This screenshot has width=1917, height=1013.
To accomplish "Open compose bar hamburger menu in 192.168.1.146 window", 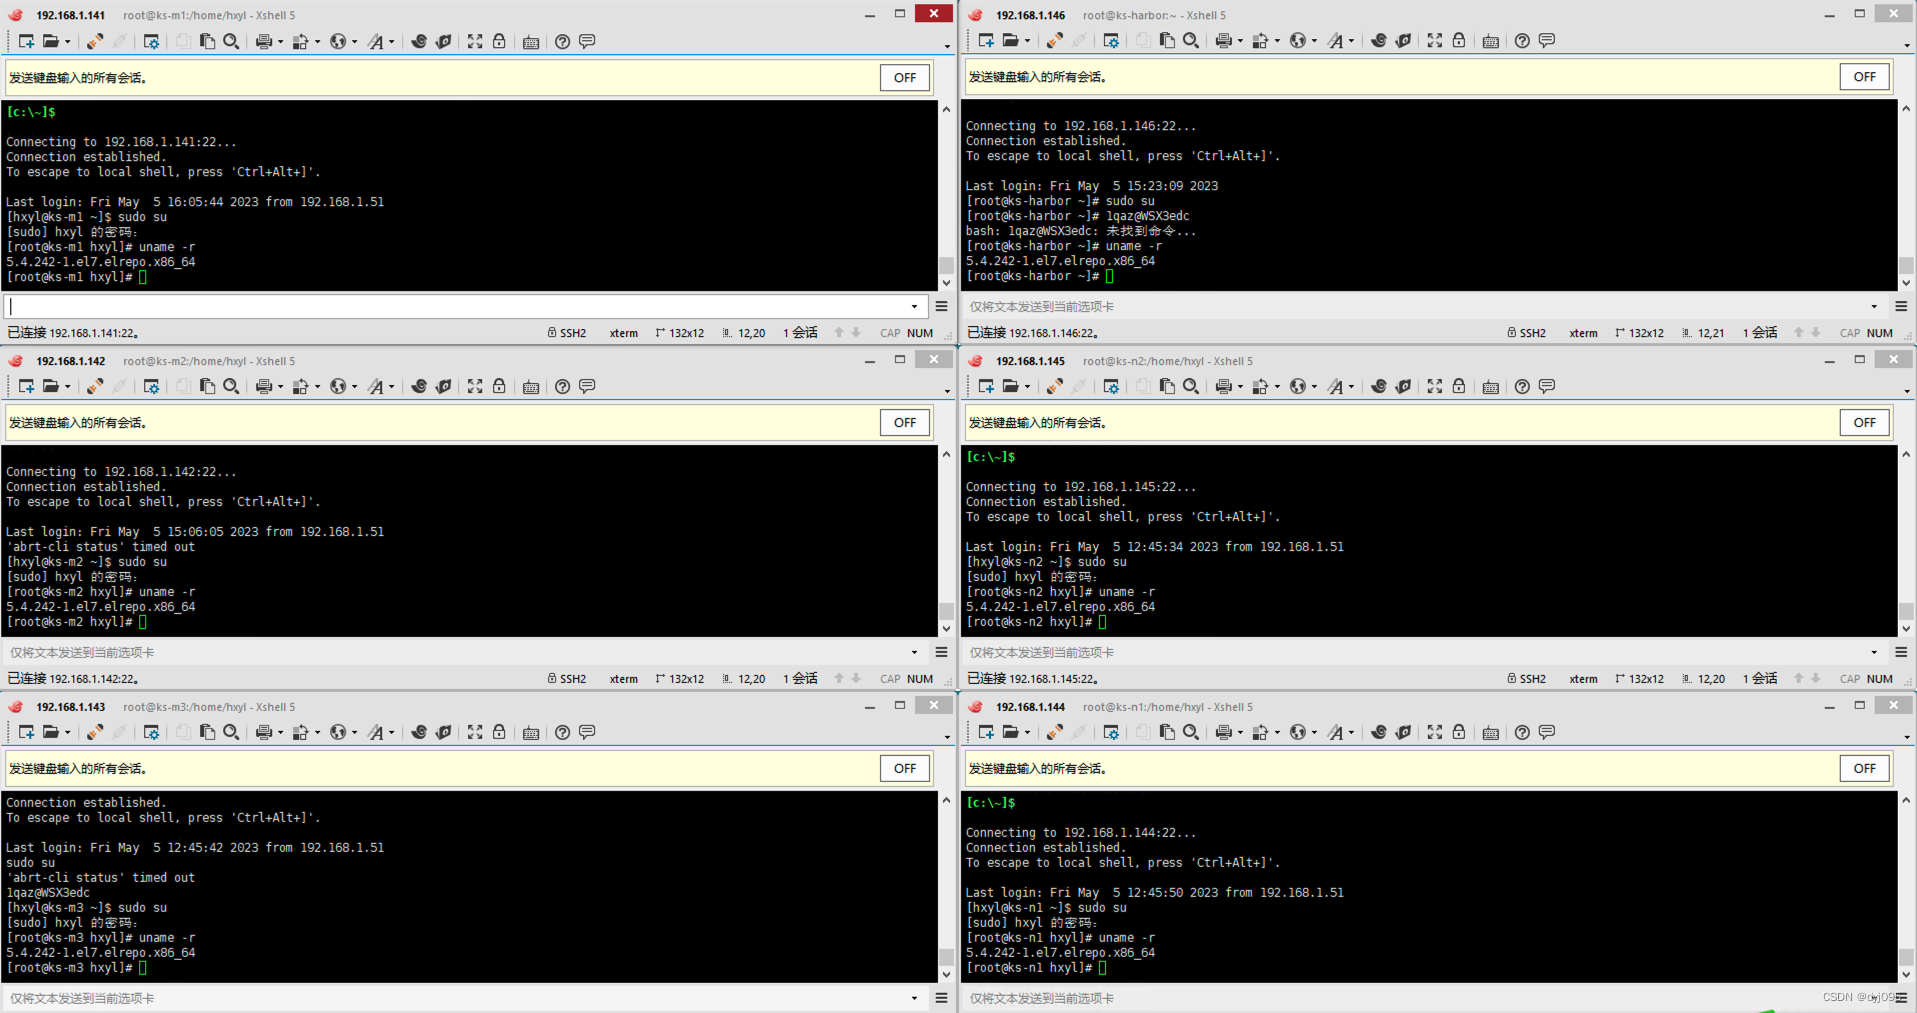I will click(1901, 307).
